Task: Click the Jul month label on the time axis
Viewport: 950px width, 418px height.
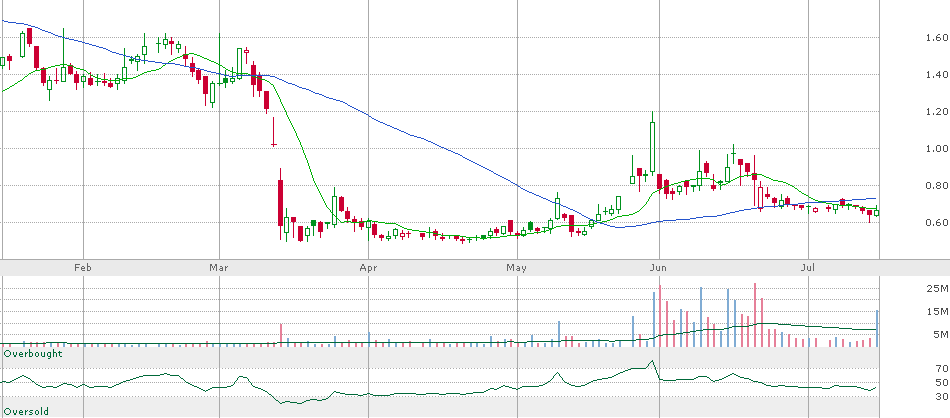Action: point(808,267)
